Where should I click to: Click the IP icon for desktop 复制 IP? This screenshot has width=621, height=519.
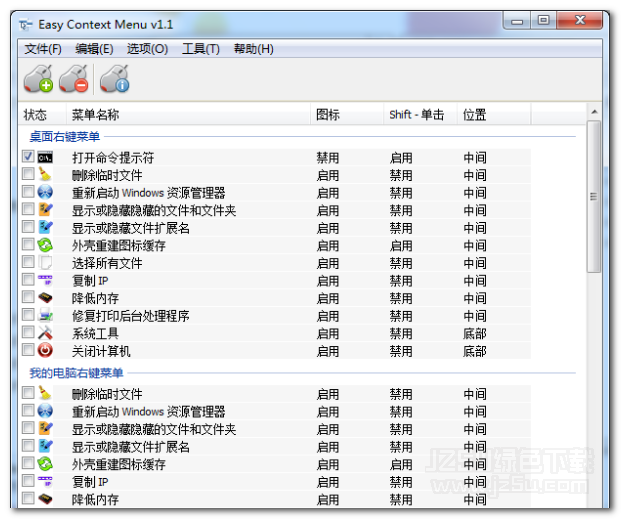pos(45,280)
